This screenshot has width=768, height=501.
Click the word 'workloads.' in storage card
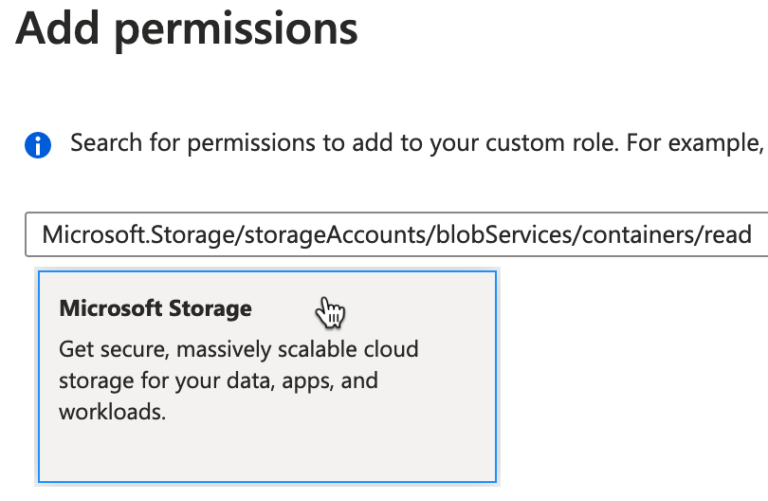112,412
